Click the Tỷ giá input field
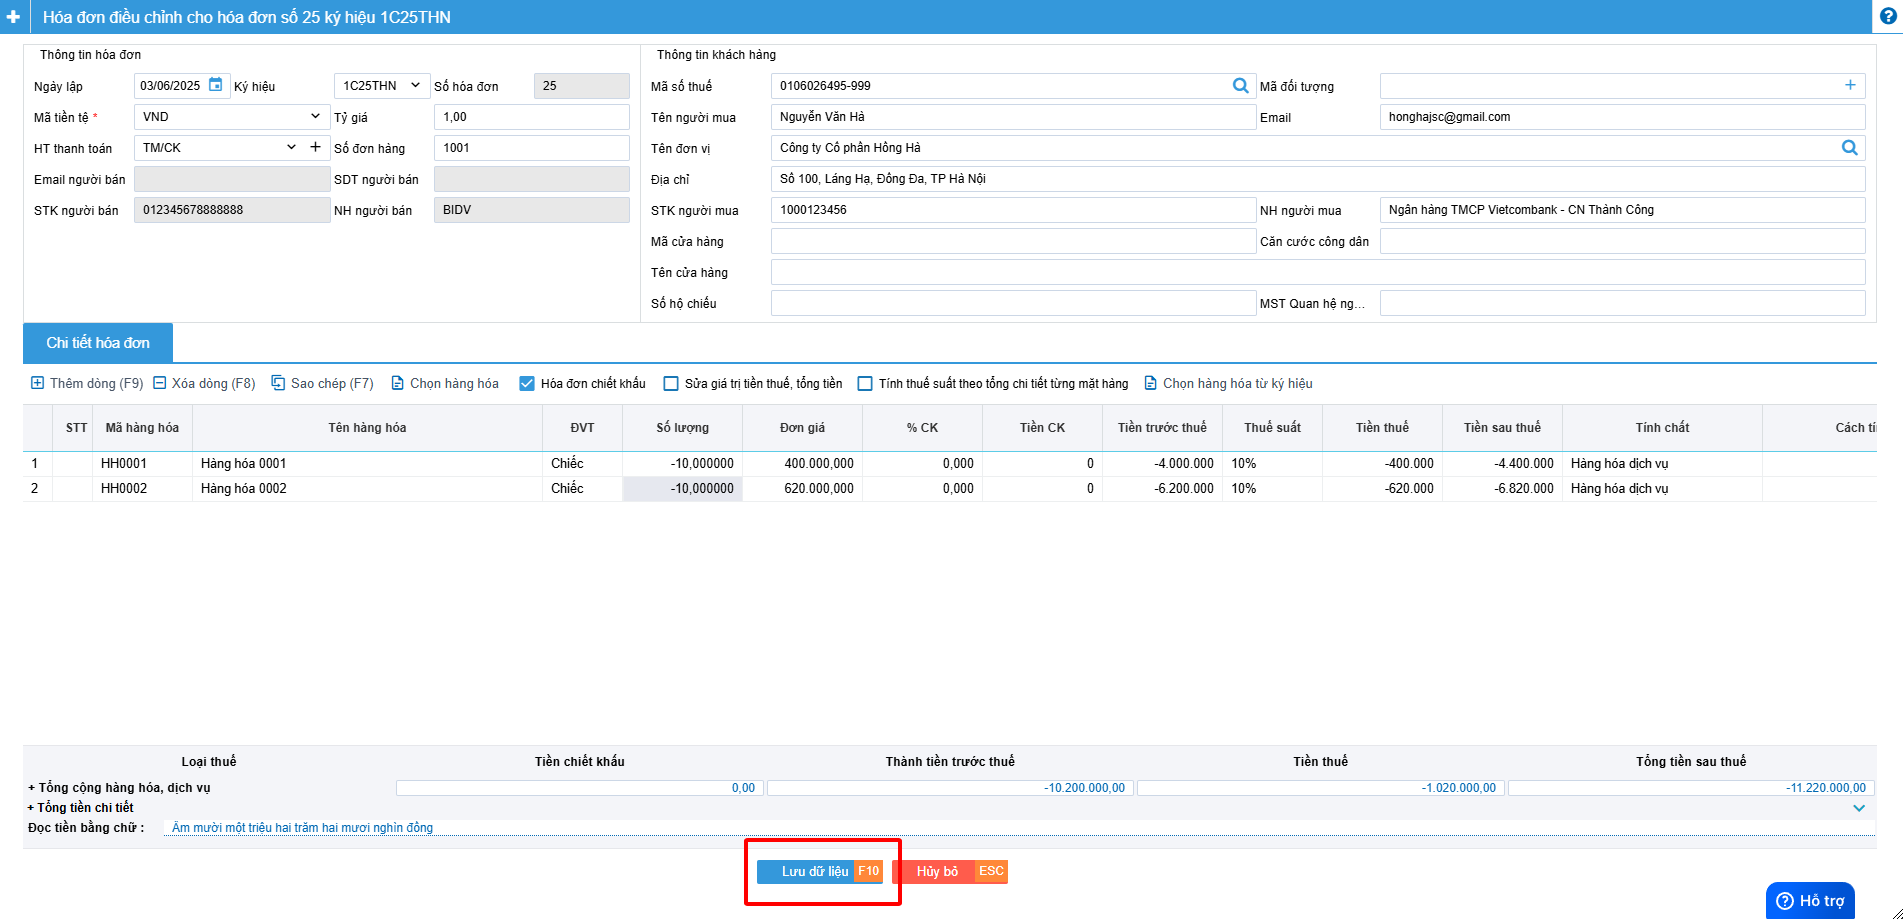Image resolution: width=1903 pixels, height=919 pixels. (532, 117)
